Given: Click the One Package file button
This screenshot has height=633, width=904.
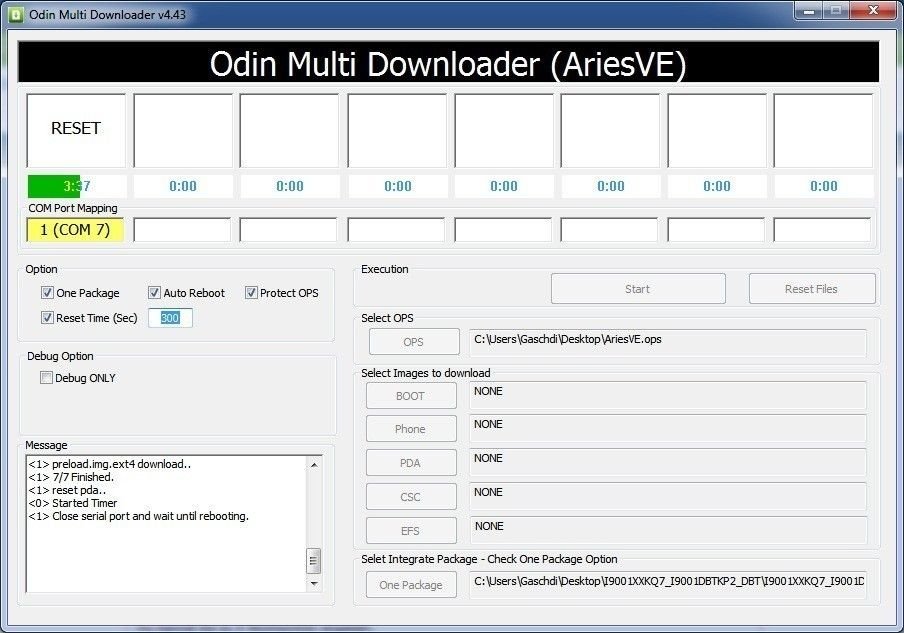Looking at the screenshot, I should 410,585.
